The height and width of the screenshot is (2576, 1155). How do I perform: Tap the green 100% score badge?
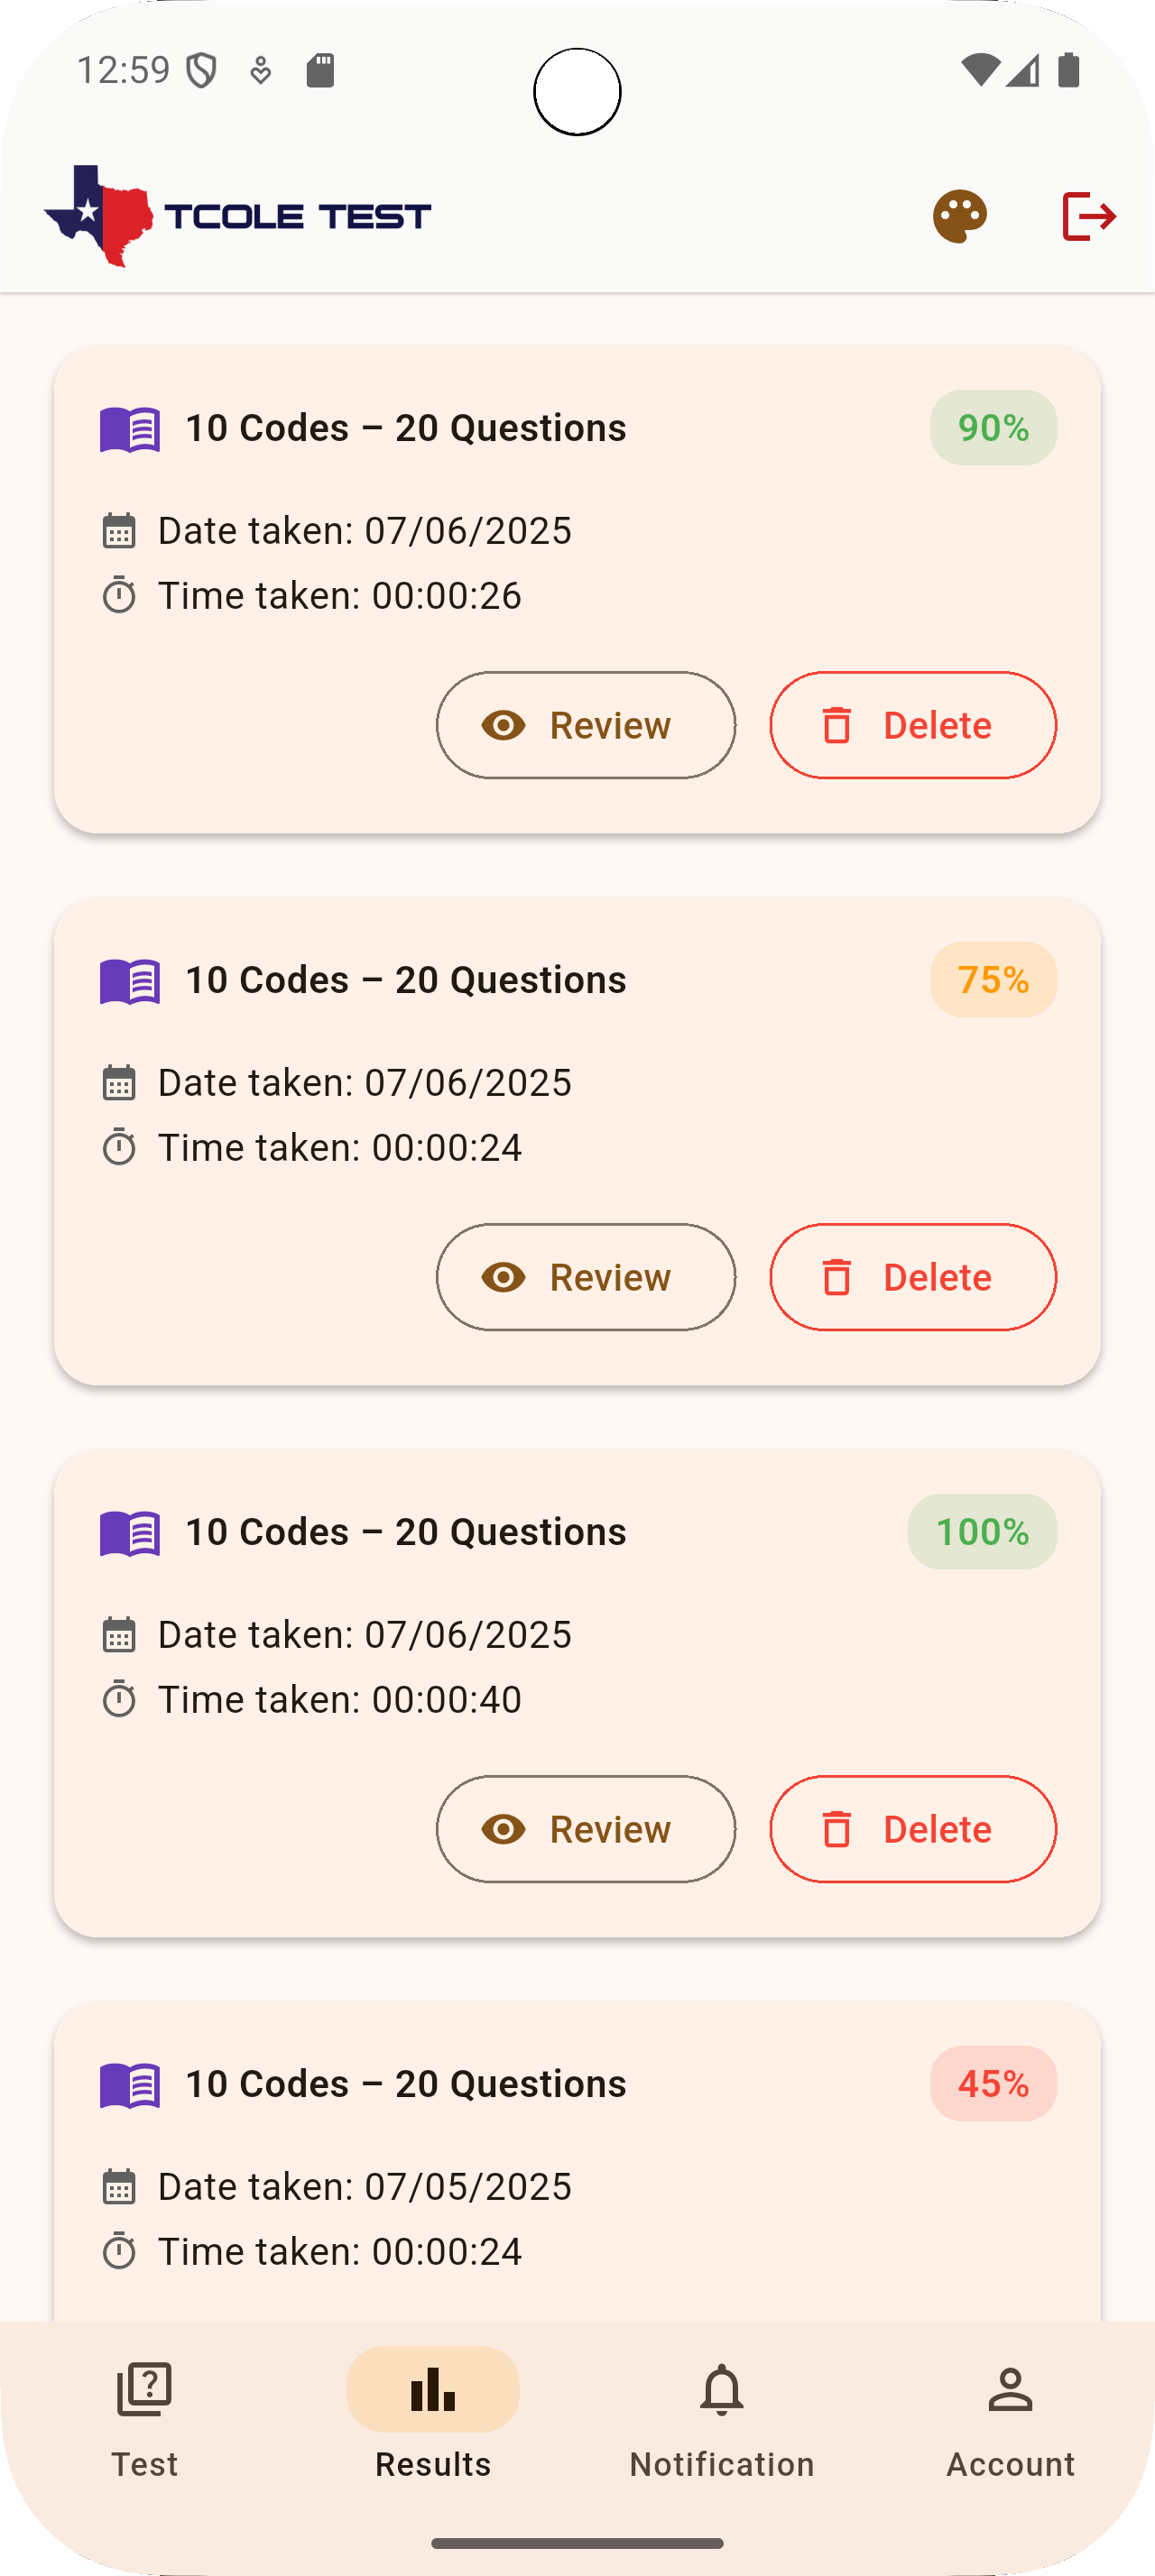[x=982, y=1532]
